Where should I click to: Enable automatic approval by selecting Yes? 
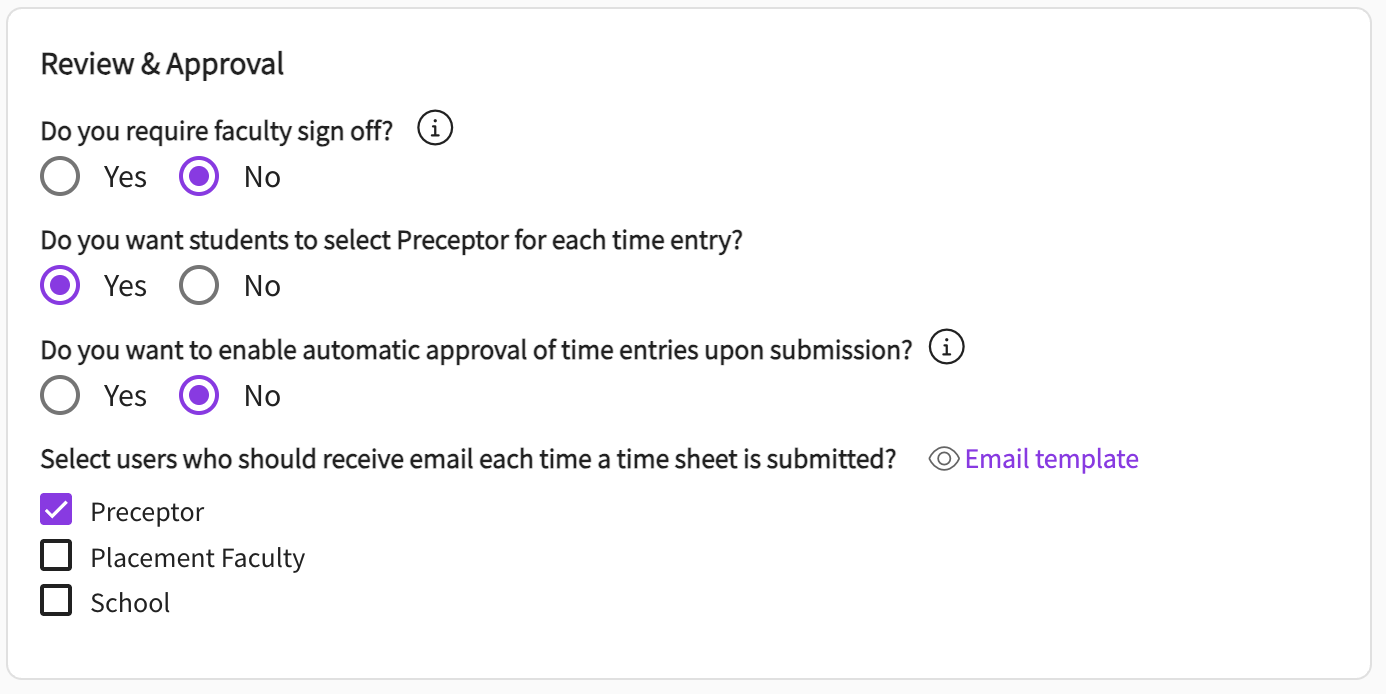coord(60,396)
